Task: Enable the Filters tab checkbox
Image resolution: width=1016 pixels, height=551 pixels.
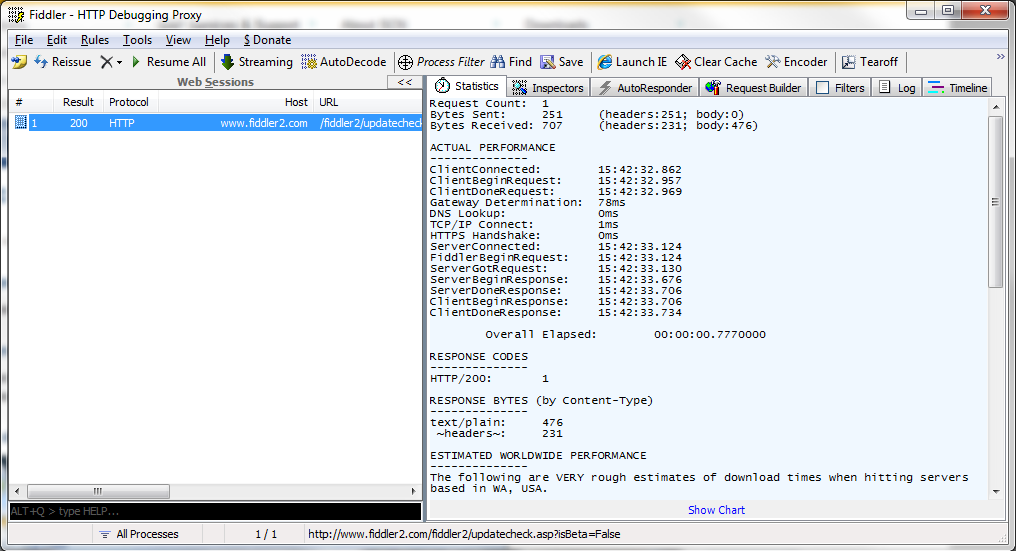Action: (x=822, y=88)
